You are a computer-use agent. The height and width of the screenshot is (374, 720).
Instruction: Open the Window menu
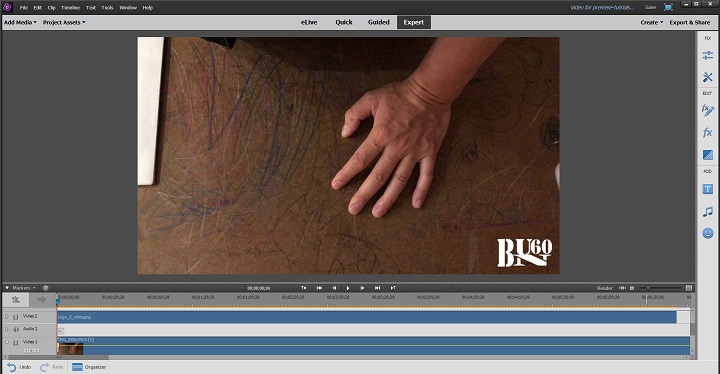tap(128, 8)
